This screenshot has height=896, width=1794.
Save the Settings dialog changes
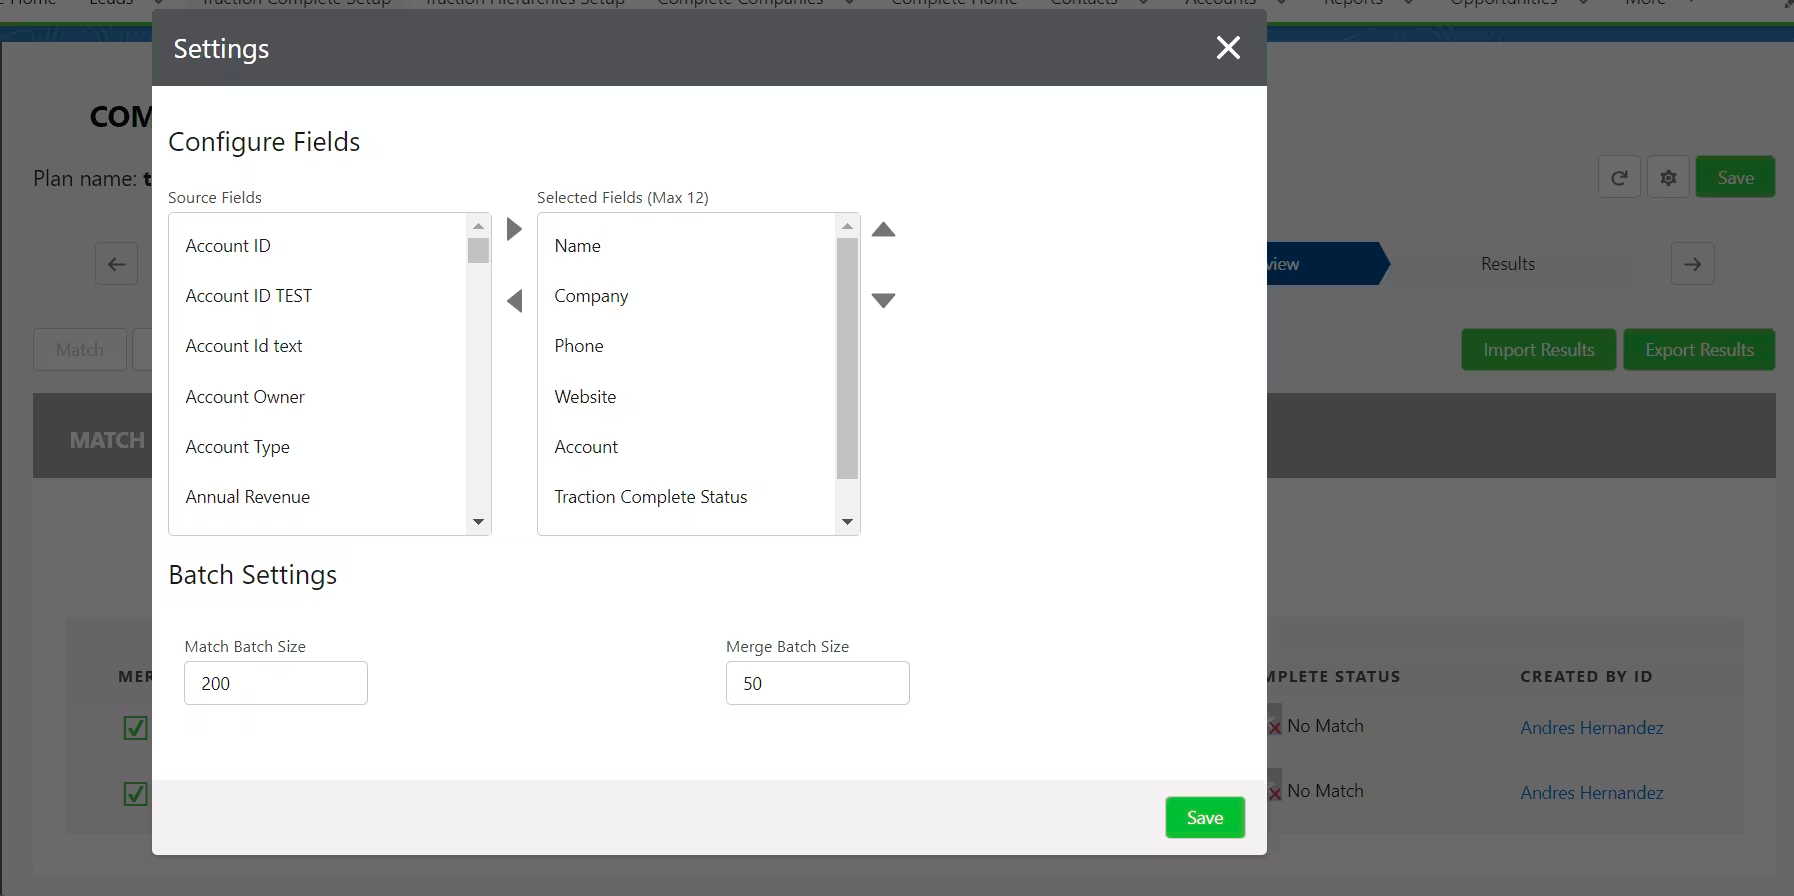(1205, 818)
